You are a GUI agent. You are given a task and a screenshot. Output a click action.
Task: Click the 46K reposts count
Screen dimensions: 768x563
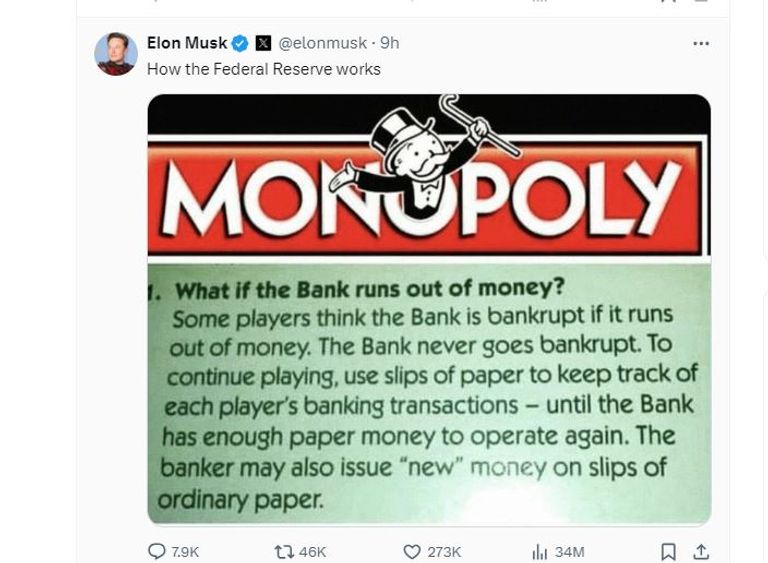(x=312, y=551)
